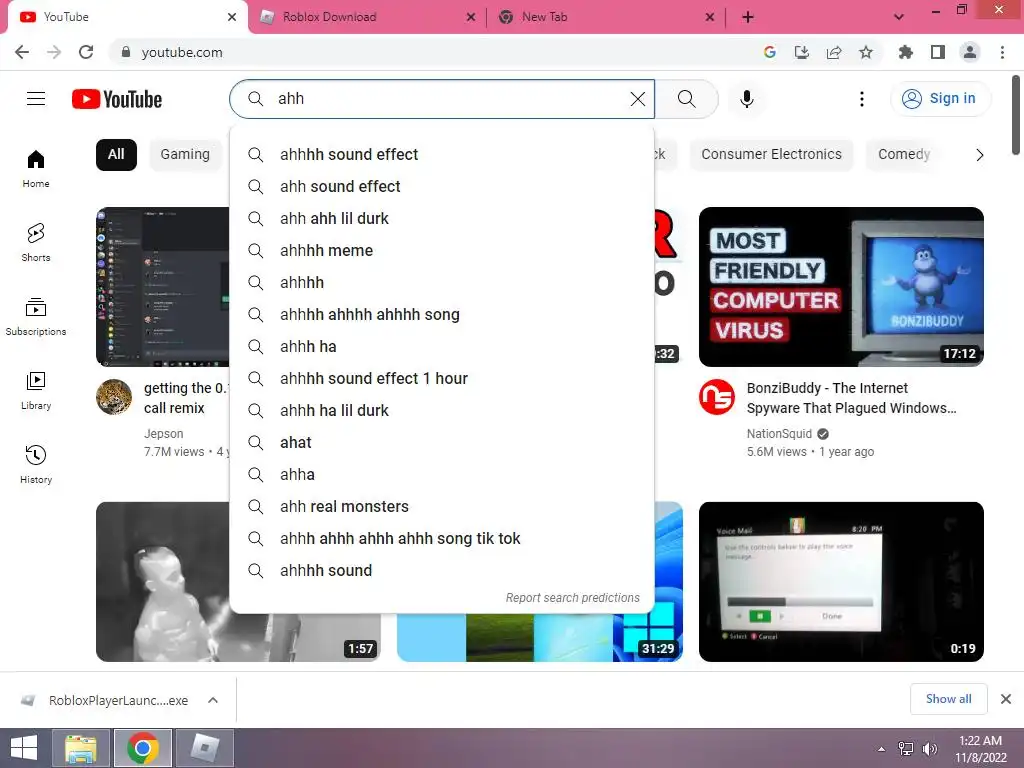Choose suggestion 'ahhhh sound effect 1 hour'
1024x768 pixels.
point(442,379)
